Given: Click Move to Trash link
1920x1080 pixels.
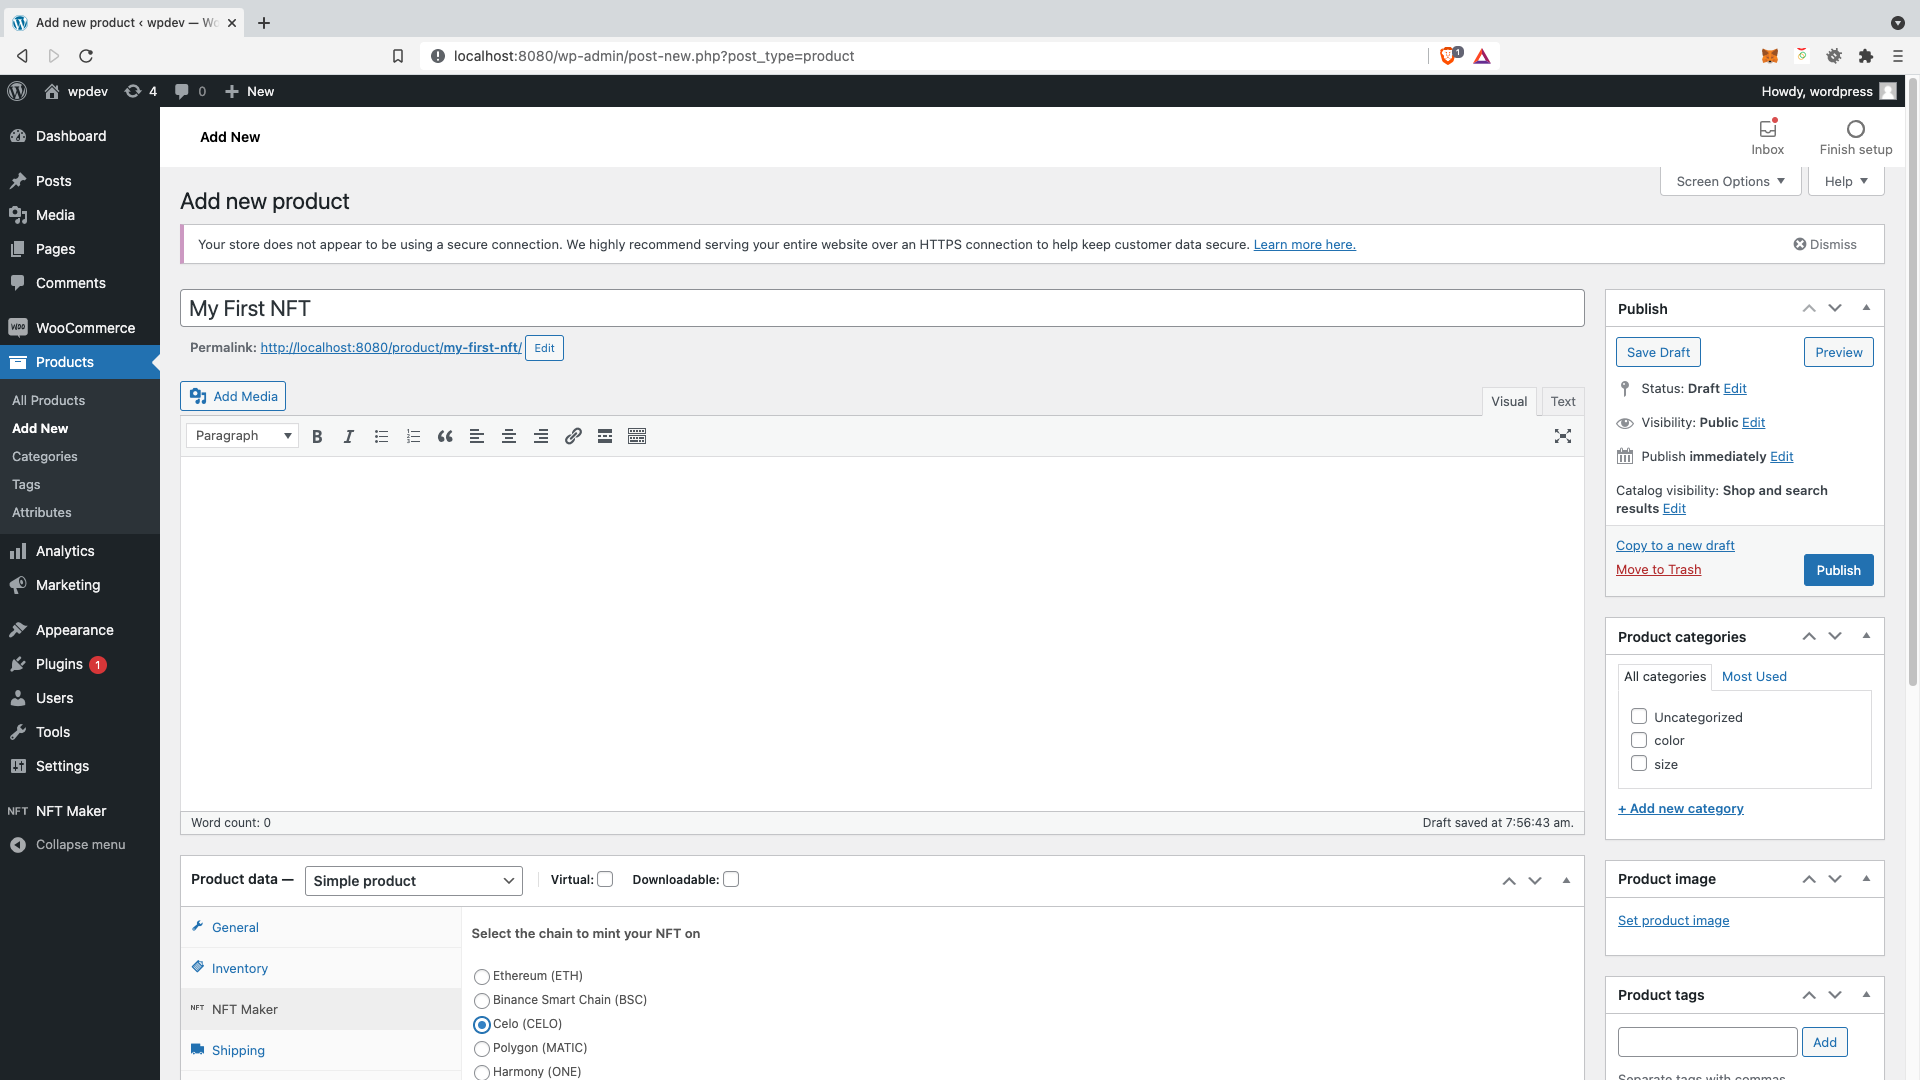Looking at the screenshot, I should [1658, 570].
